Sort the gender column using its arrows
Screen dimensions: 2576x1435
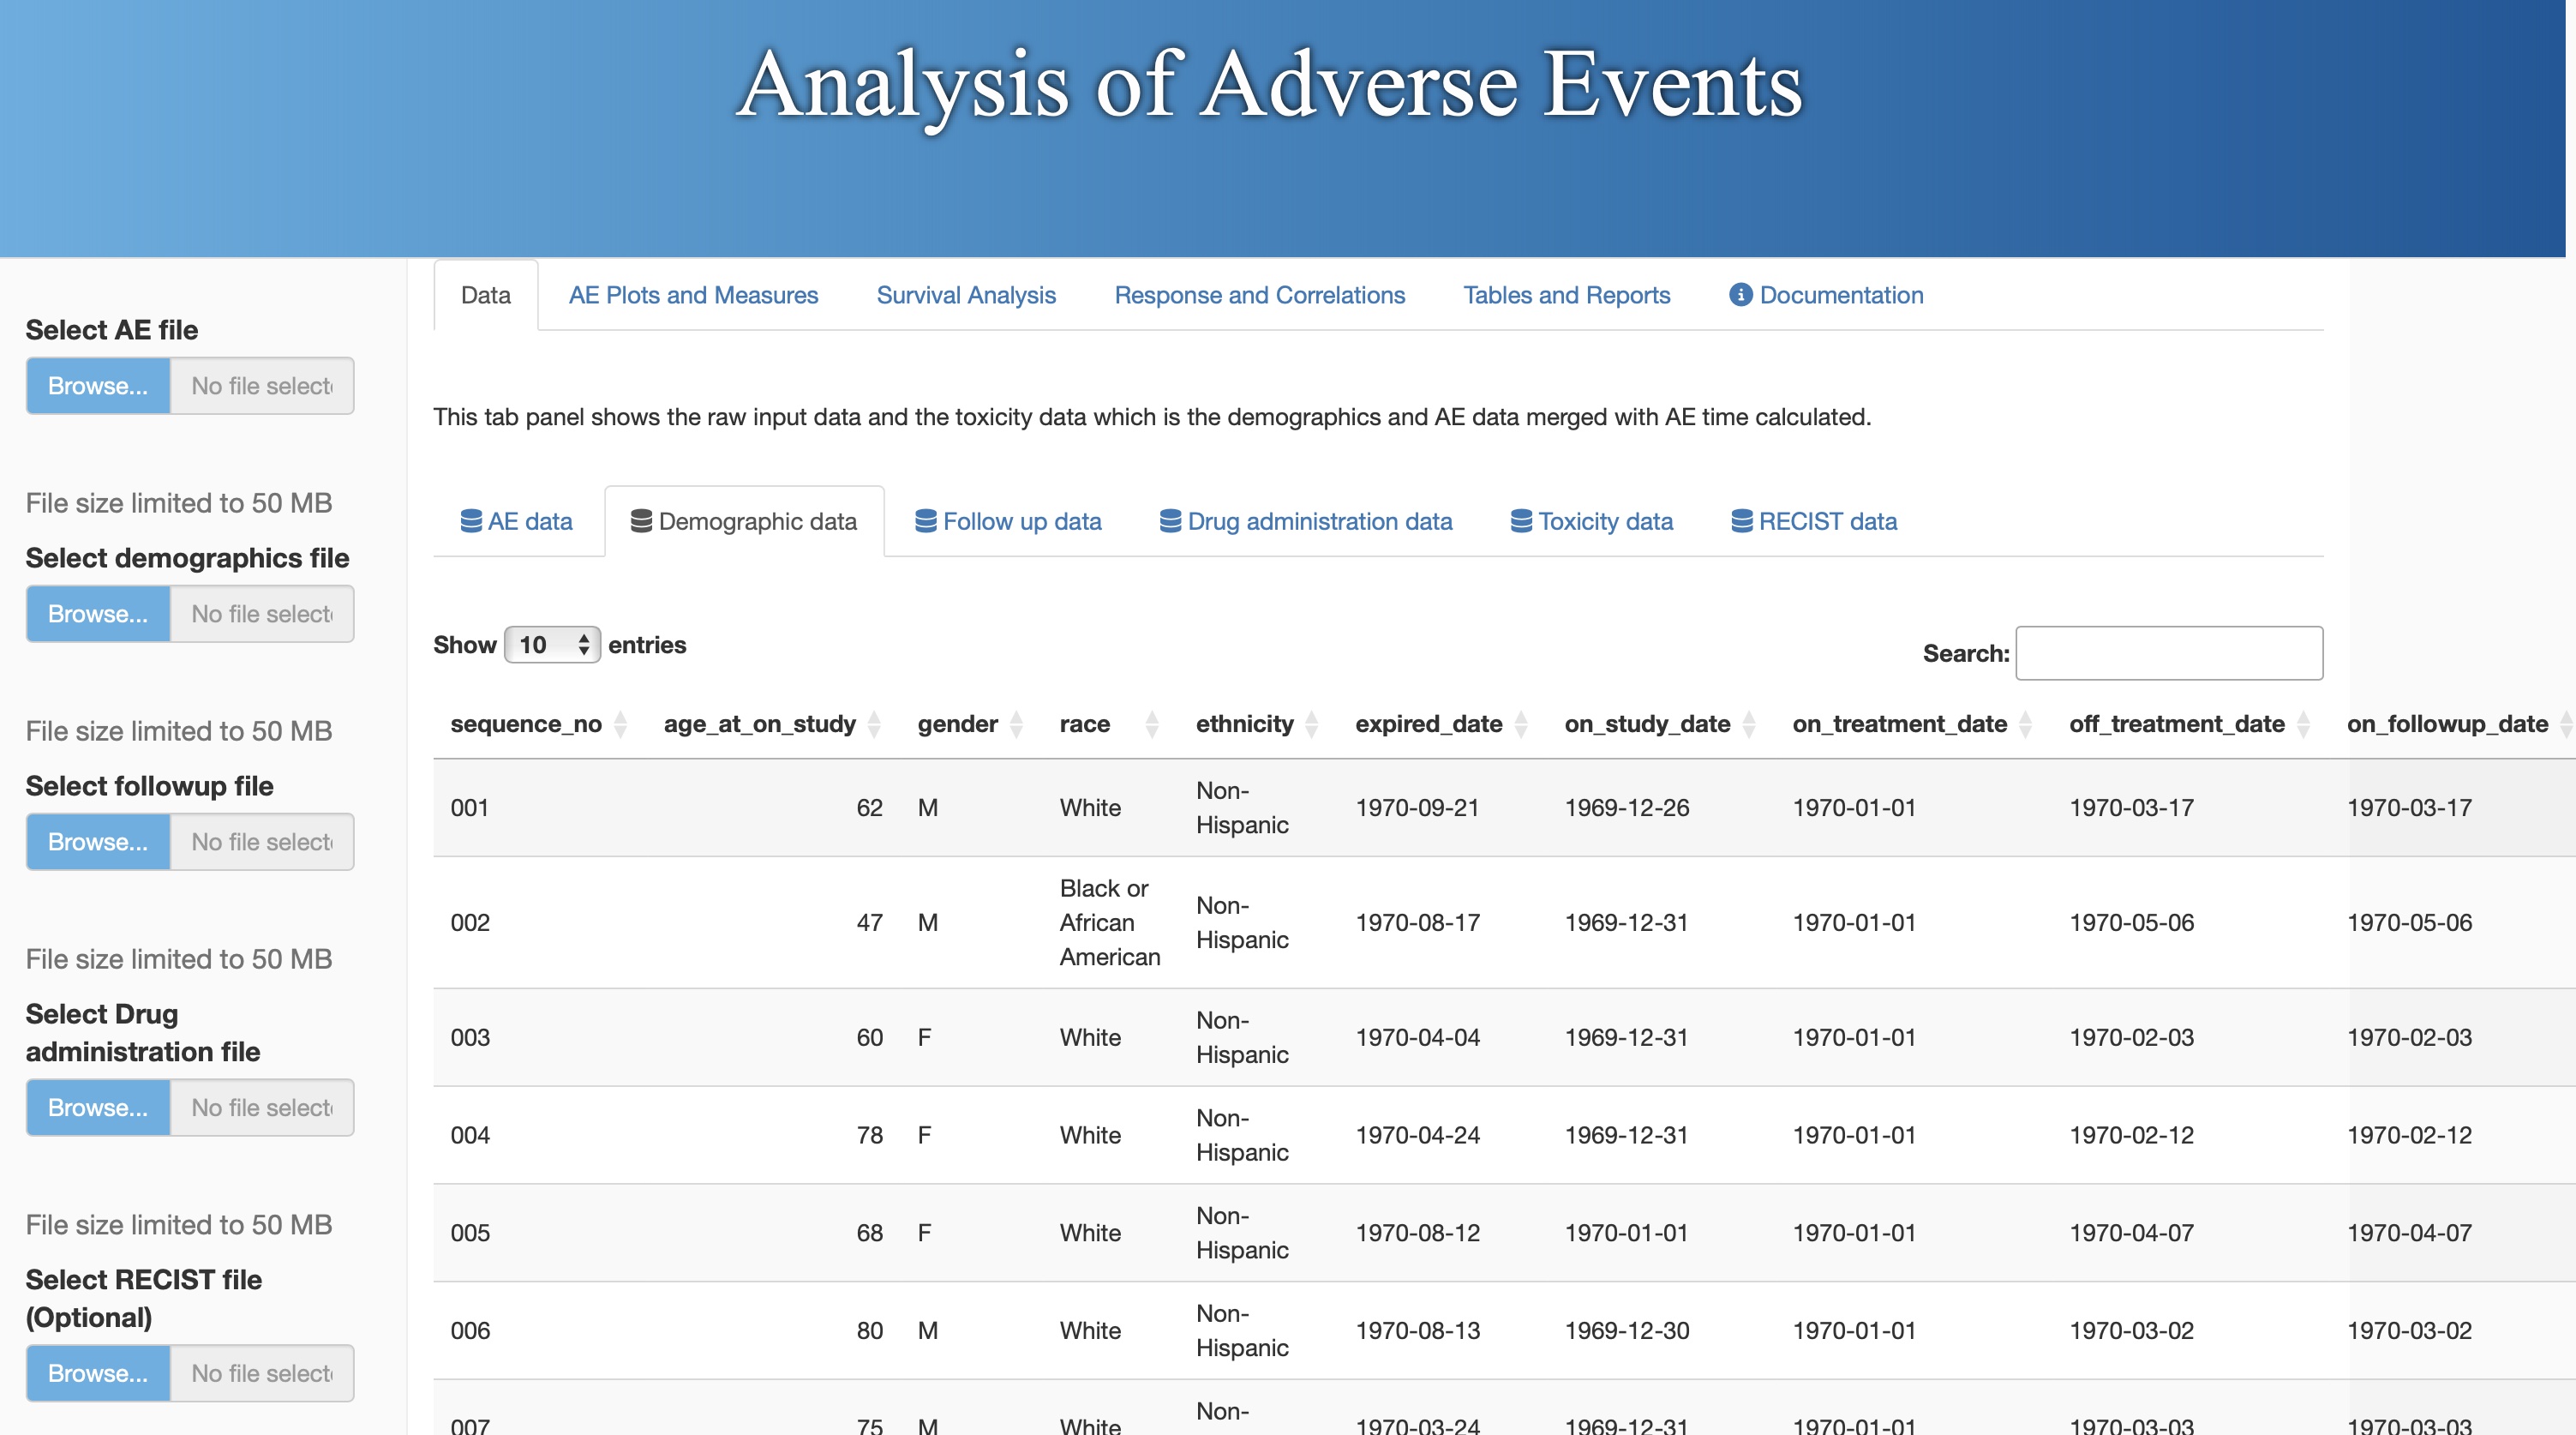[x=1016, y=724]
